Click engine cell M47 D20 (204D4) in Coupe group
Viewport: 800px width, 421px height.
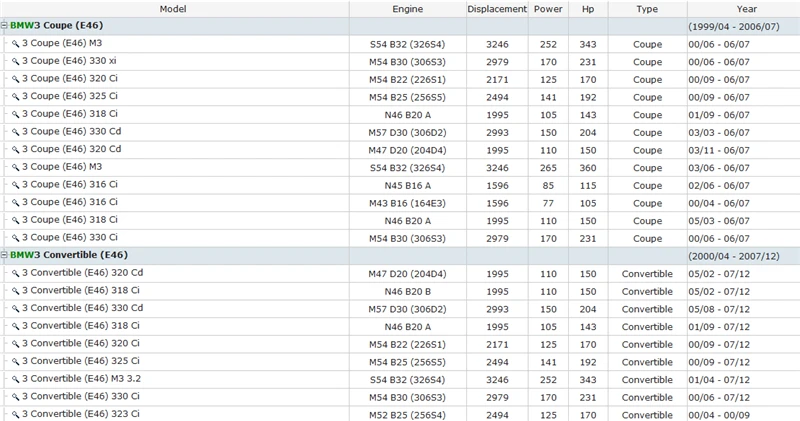pos(407,151)
